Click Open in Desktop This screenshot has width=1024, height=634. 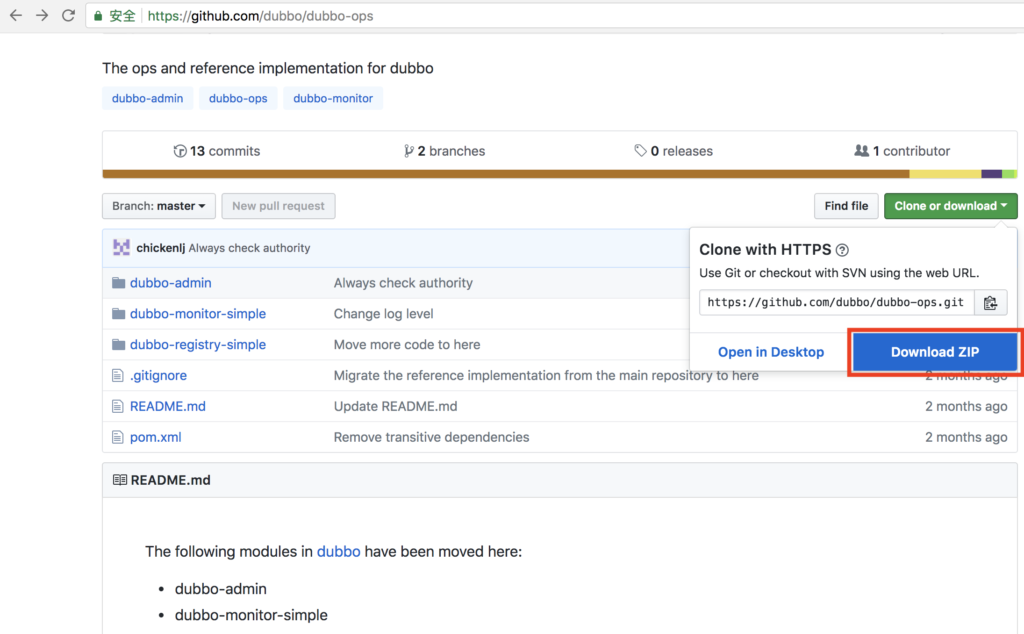[x=771, y=352]
